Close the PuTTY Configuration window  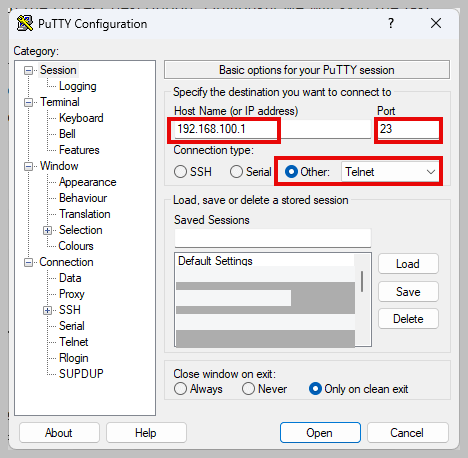pyautogui.click(x=436, y=23)
